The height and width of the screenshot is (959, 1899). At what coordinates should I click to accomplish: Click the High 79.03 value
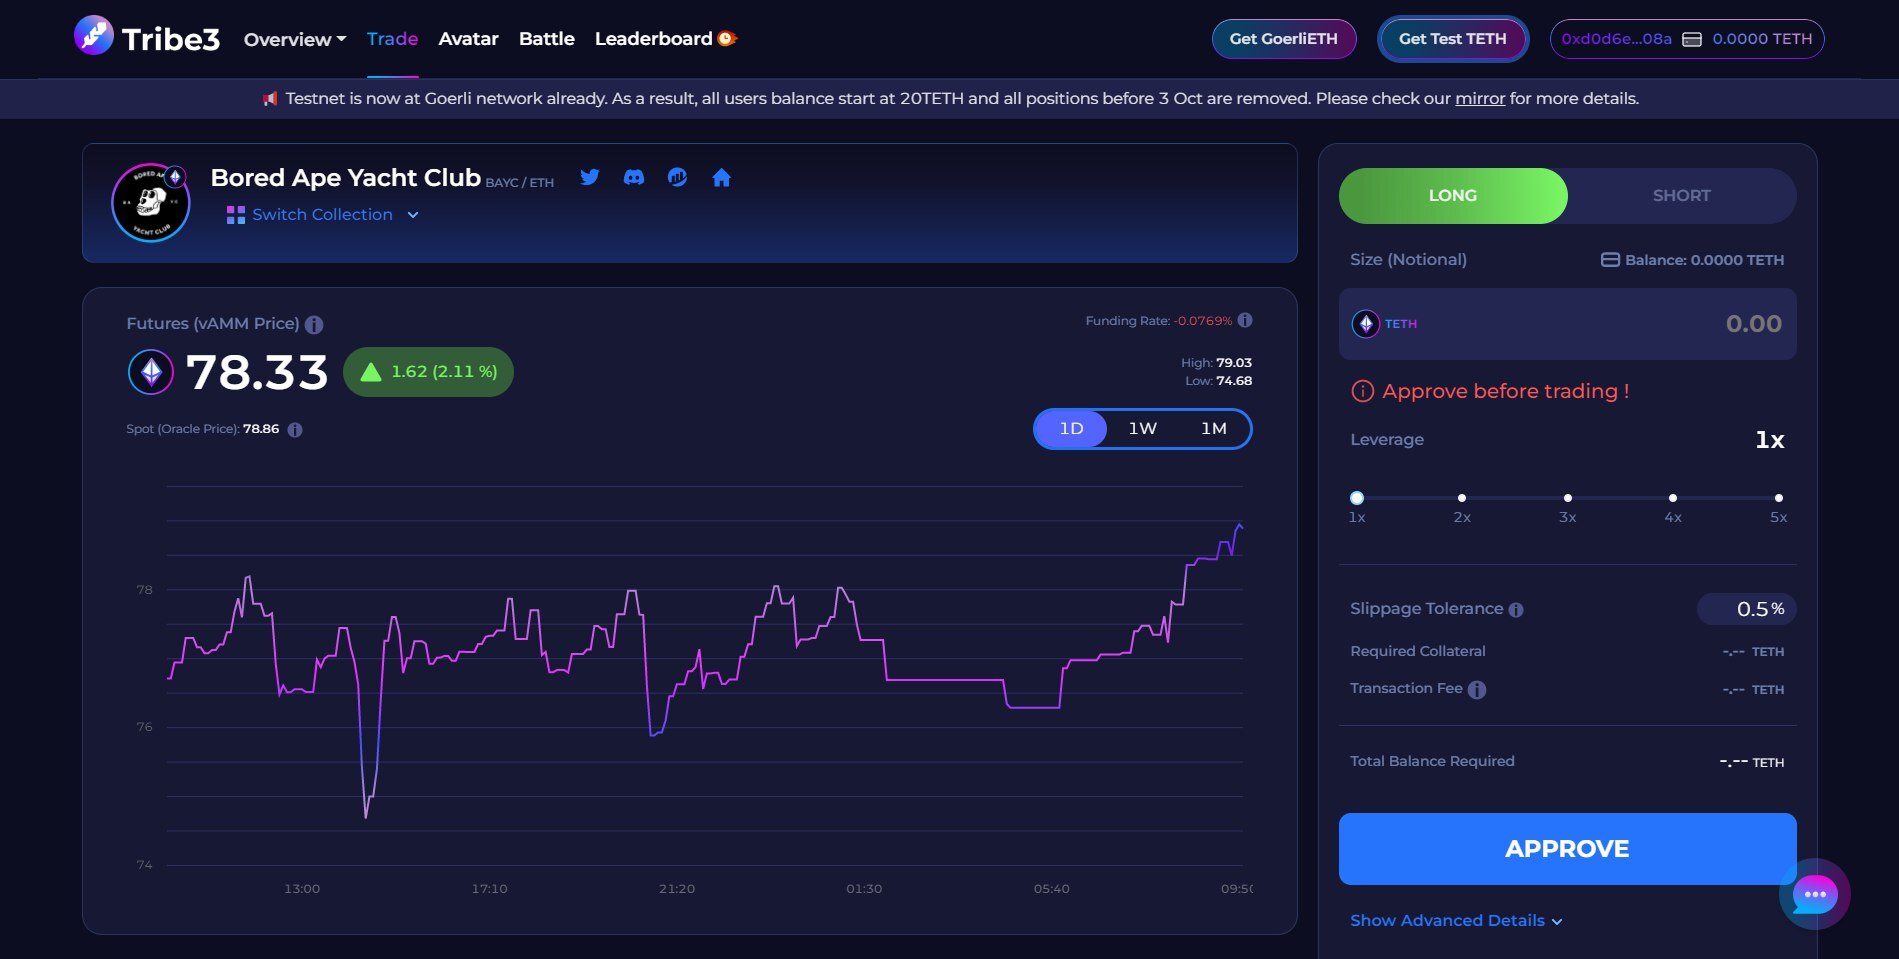[x=1234, y=363]
